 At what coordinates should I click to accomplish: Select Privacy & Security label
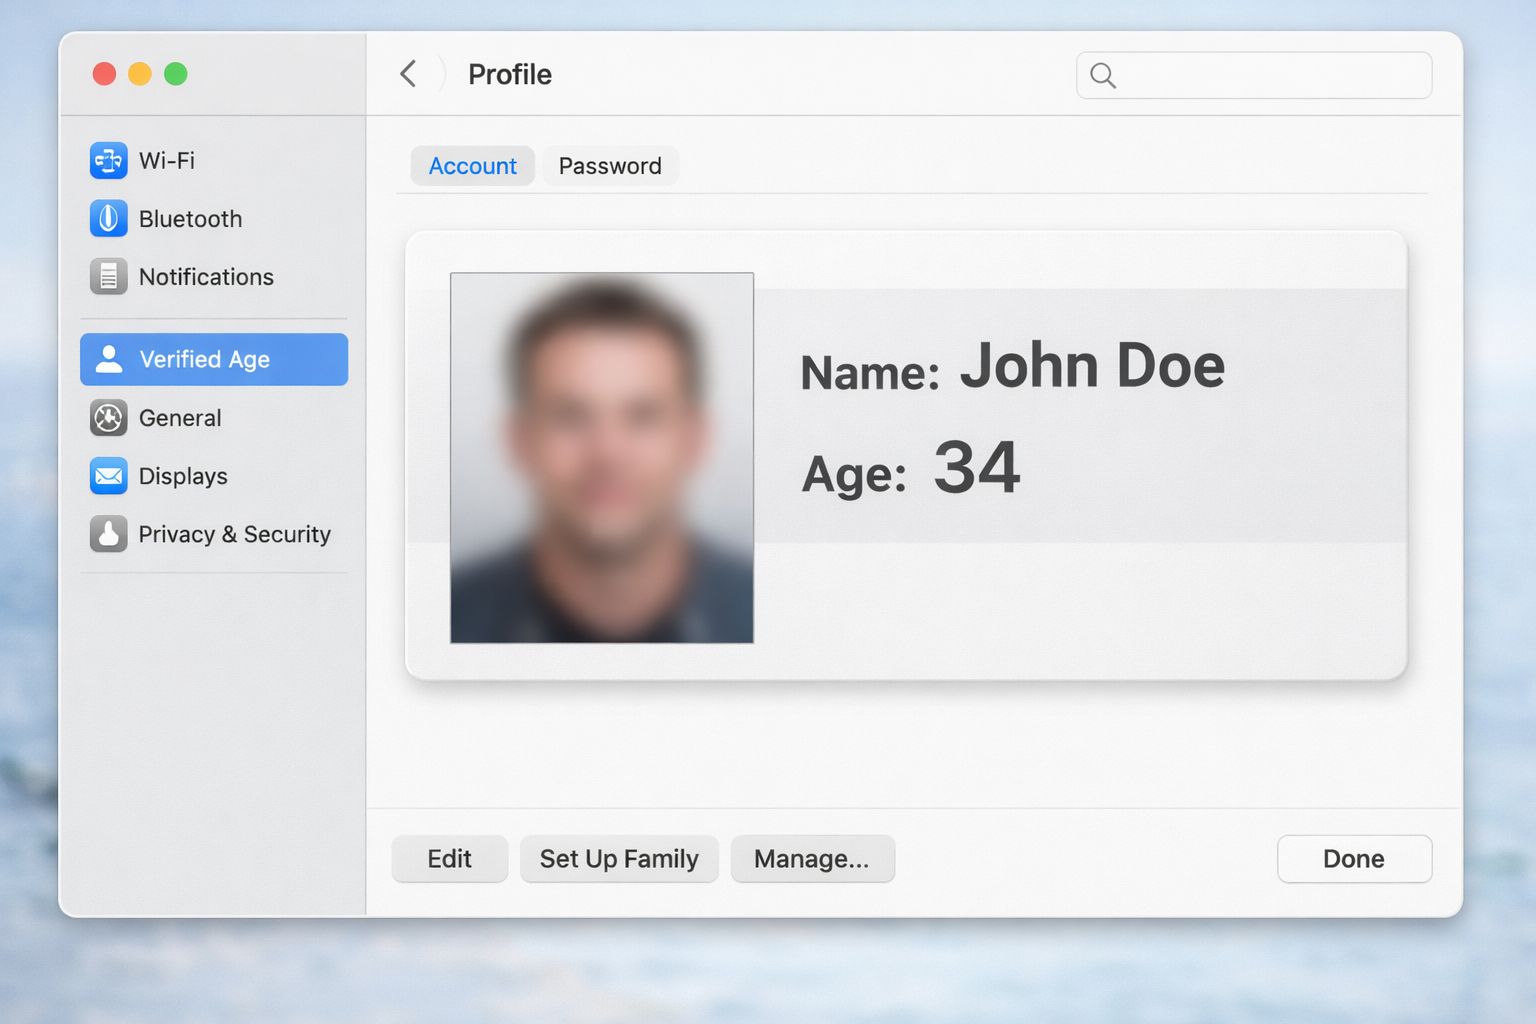(235, 534)
